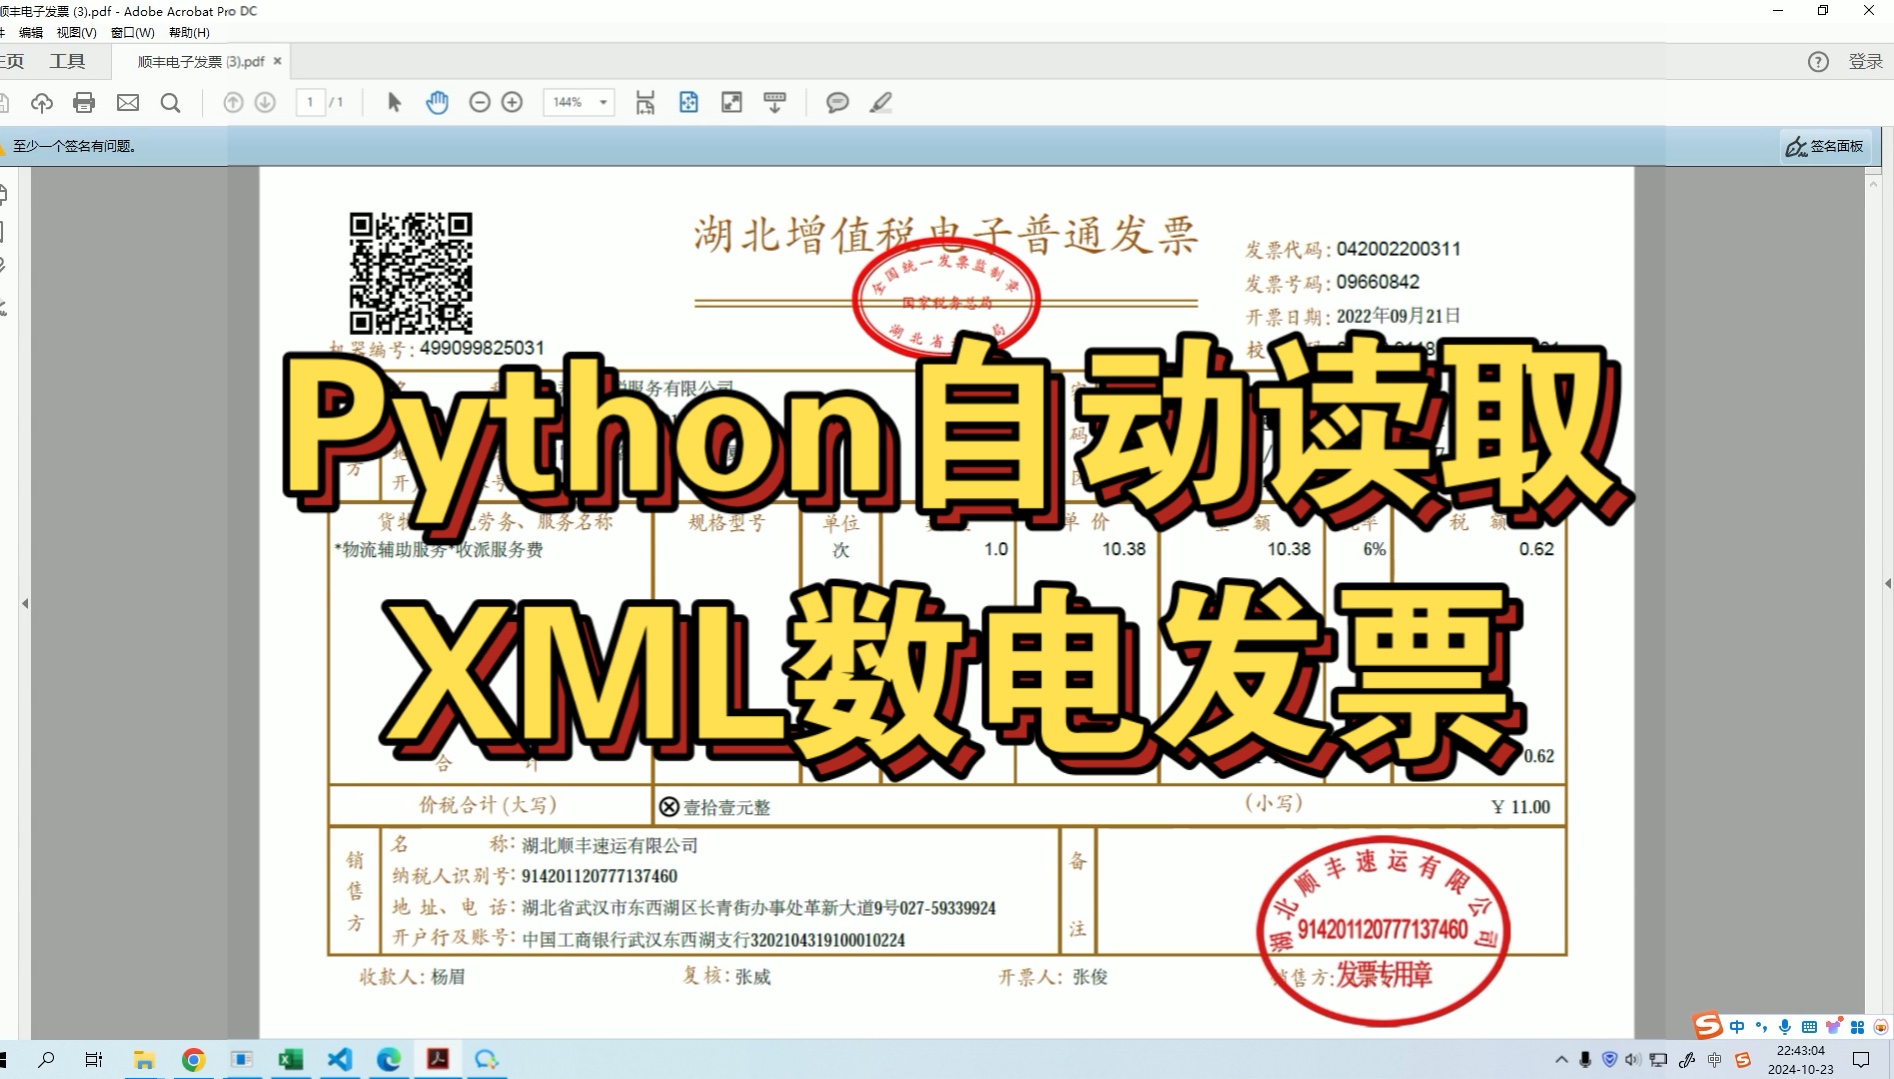Viewport: 1894px width, 1079px height.
Task: Toggle Sogou 中 Chinese input mode
Action: [x=1737, y=1026]
